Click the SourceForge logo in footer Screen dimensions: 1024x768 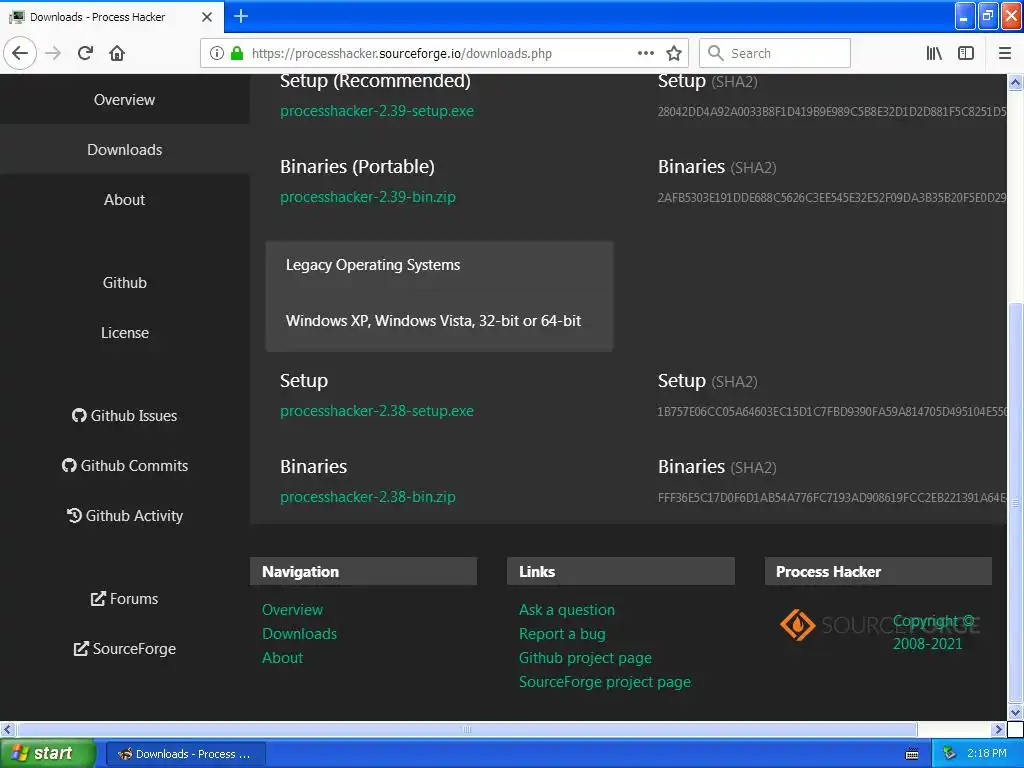[878, 625]
